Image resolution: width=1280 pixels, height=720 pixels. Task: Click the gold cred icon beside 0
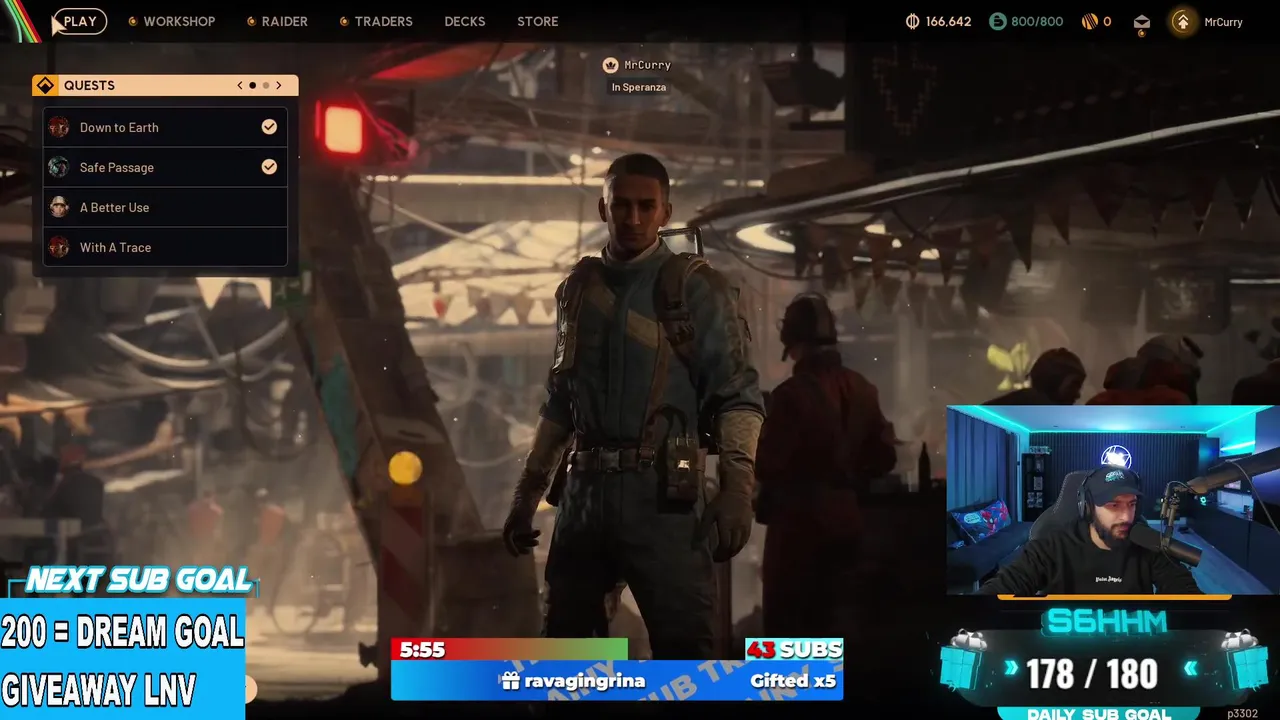[1089, 21]
